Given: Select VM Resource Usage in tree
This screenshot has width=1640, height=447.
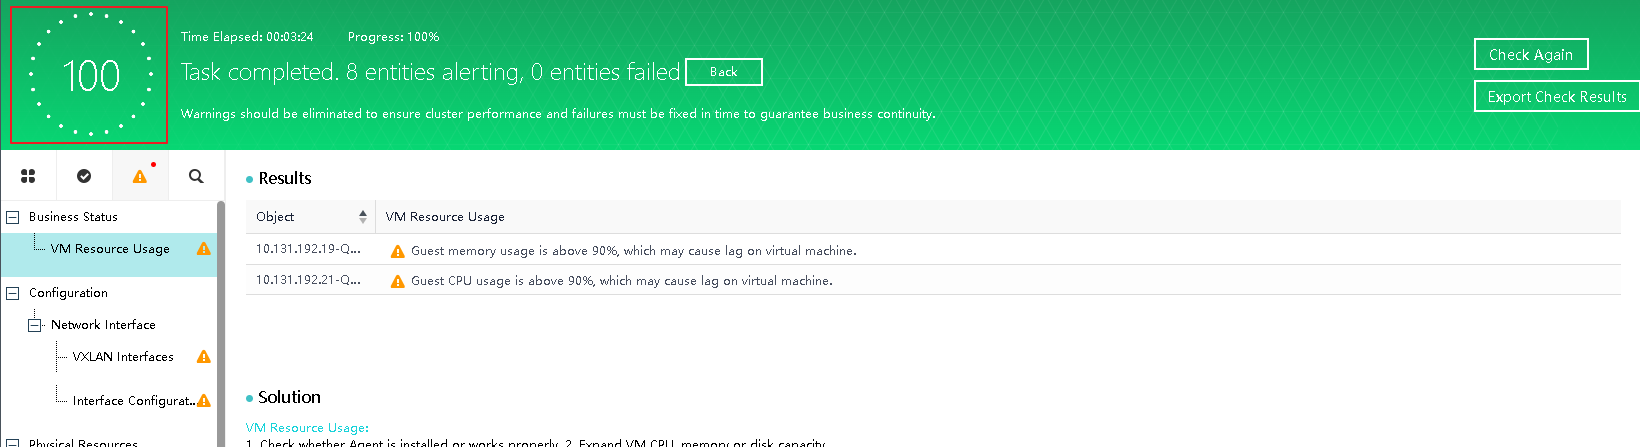Looking at the screenshot, I should point(110,249).
